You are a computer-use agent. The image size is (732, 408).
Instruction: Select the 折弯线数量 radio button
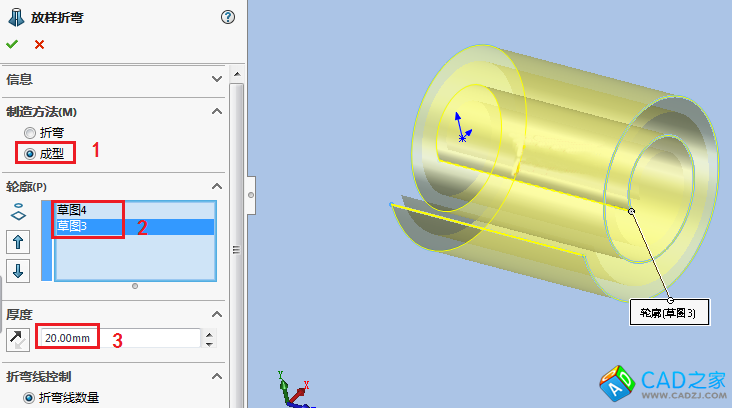(30, 398)
